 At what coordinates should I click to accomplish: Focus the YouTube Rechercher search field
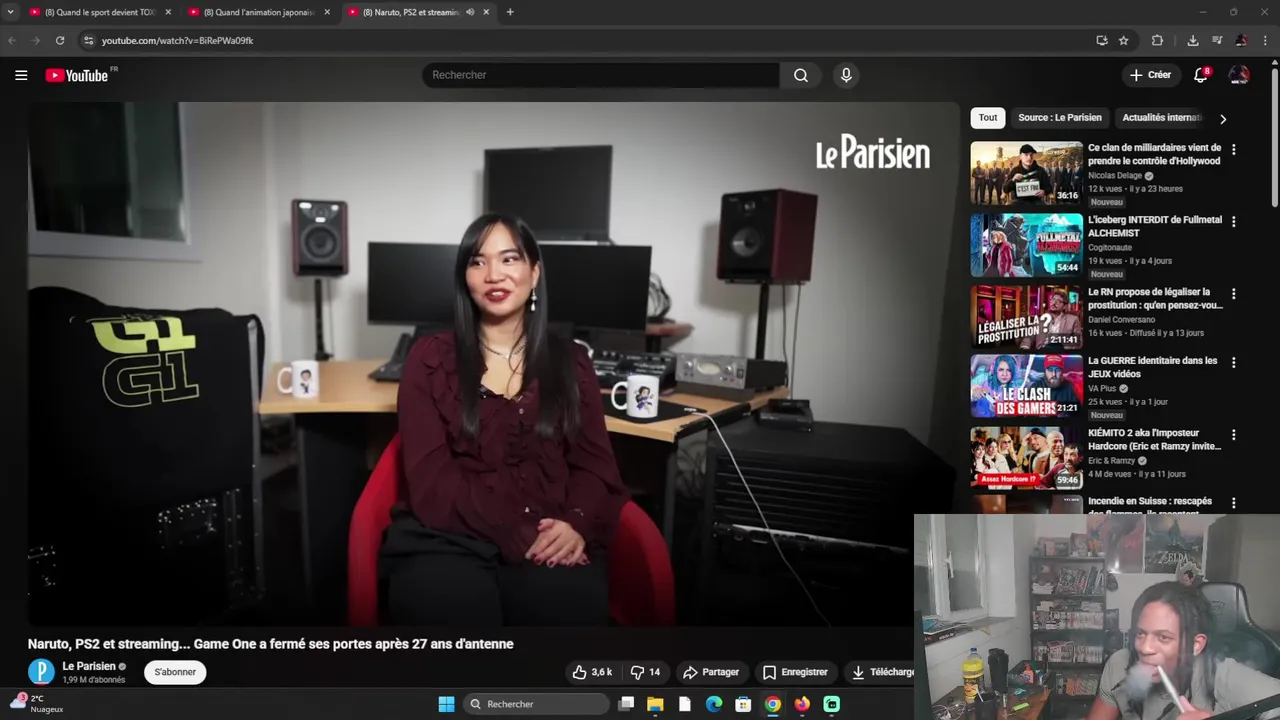point(600,75)
